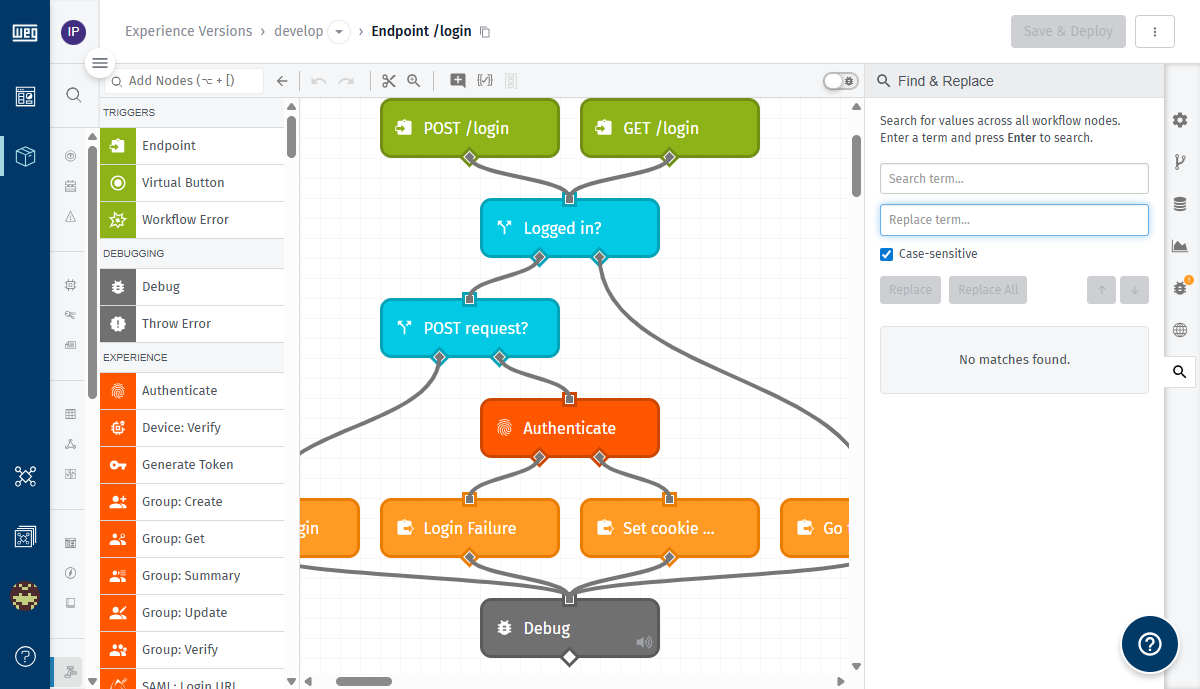Viewport: 1200px width, 689px height.
Task: Select the POST request? conditional node
Action: [x=470, y=328]
